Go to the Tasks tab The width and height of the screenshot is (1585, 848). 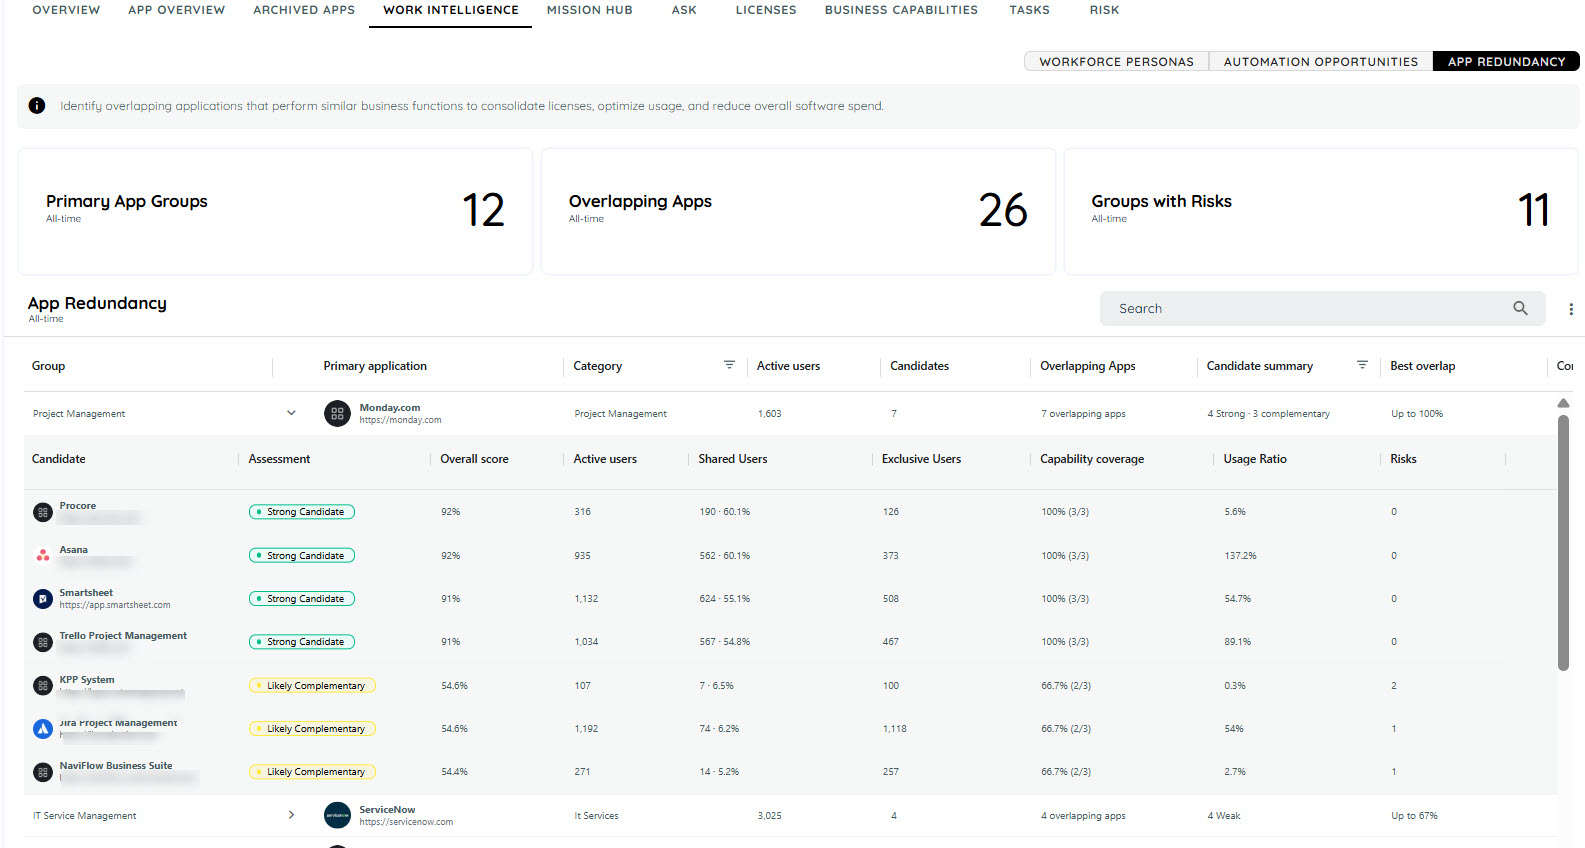point(1029,10)
